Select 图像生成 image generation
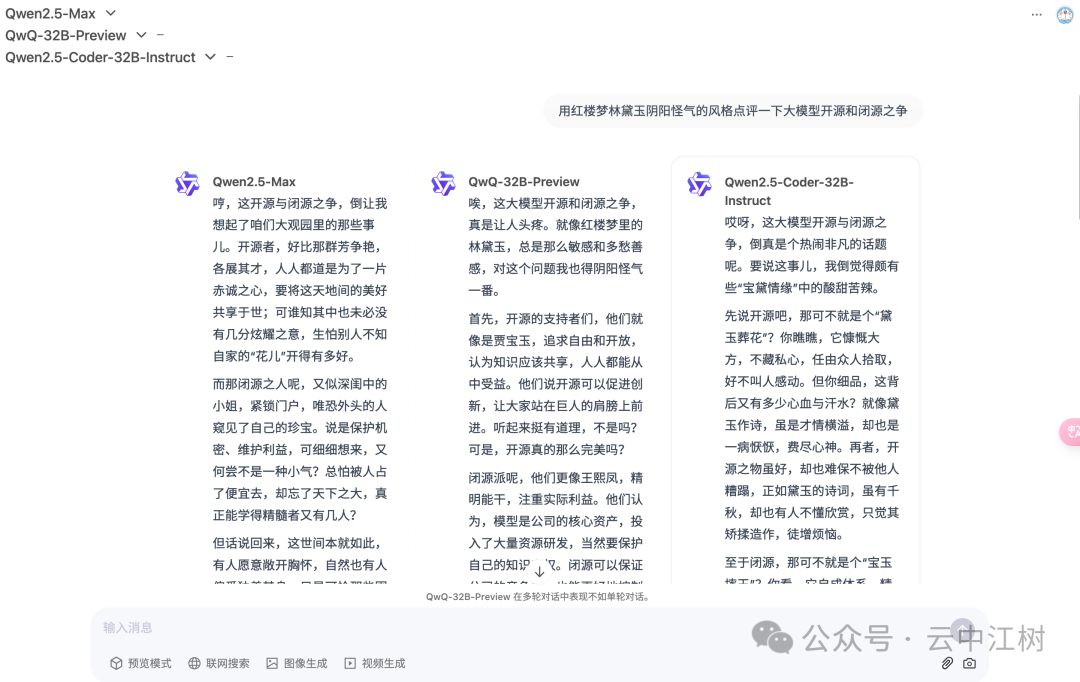The height and width of the screenshot is (682, 1080). (297, 663)
